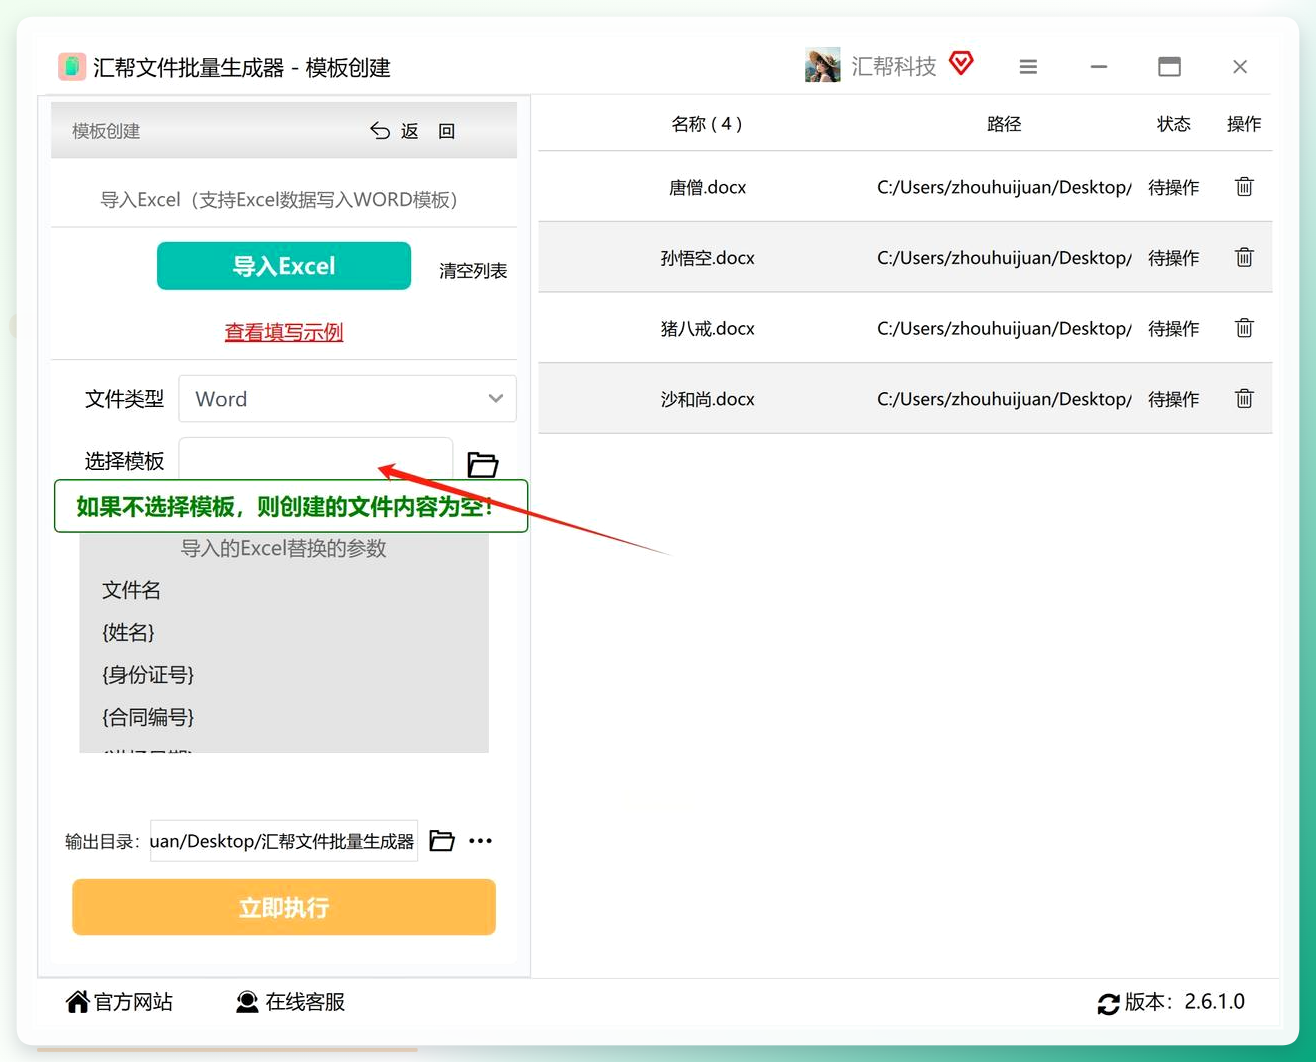Click the 选择模板 input field
Image resolution: width=1316 pixels, height=1062 pixels.
click(x=315, y=459)
